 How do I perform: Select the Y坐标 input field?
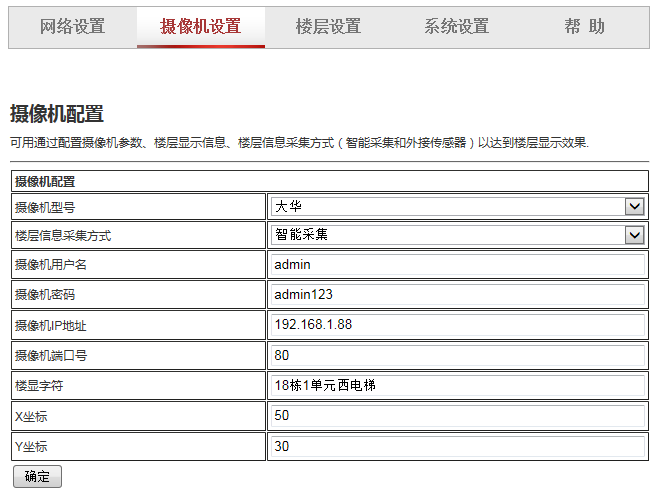coord(458,446)
